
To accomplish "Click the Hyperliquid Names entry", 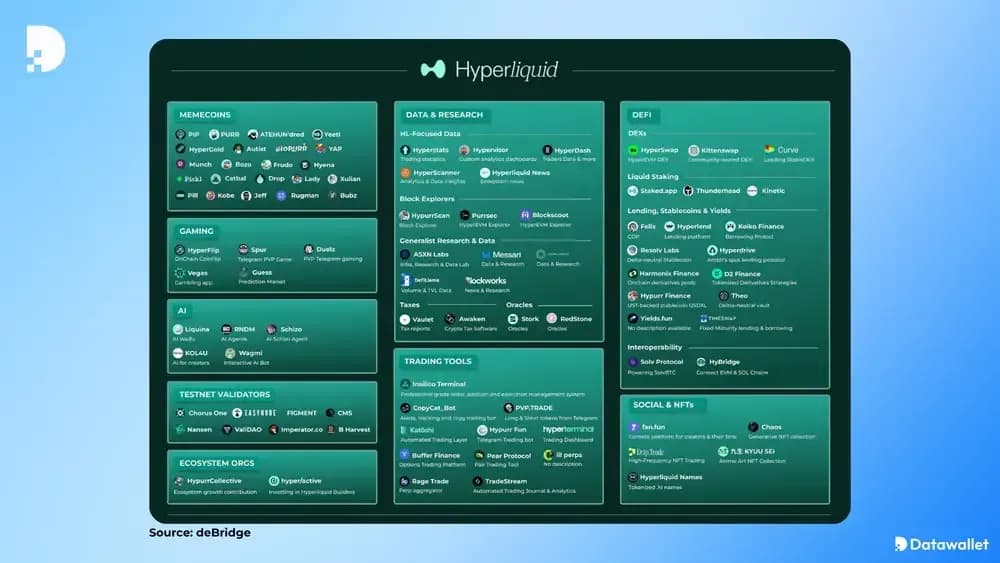I will [x=666, y=477].
